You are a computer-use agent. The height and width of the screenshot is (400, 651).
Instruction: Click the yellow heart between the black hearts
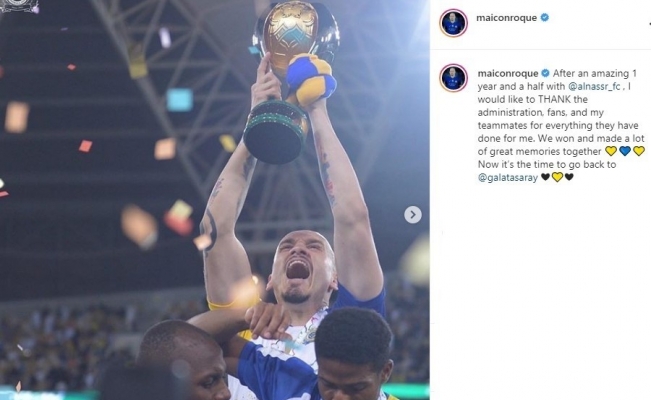(x=557, y=177)
